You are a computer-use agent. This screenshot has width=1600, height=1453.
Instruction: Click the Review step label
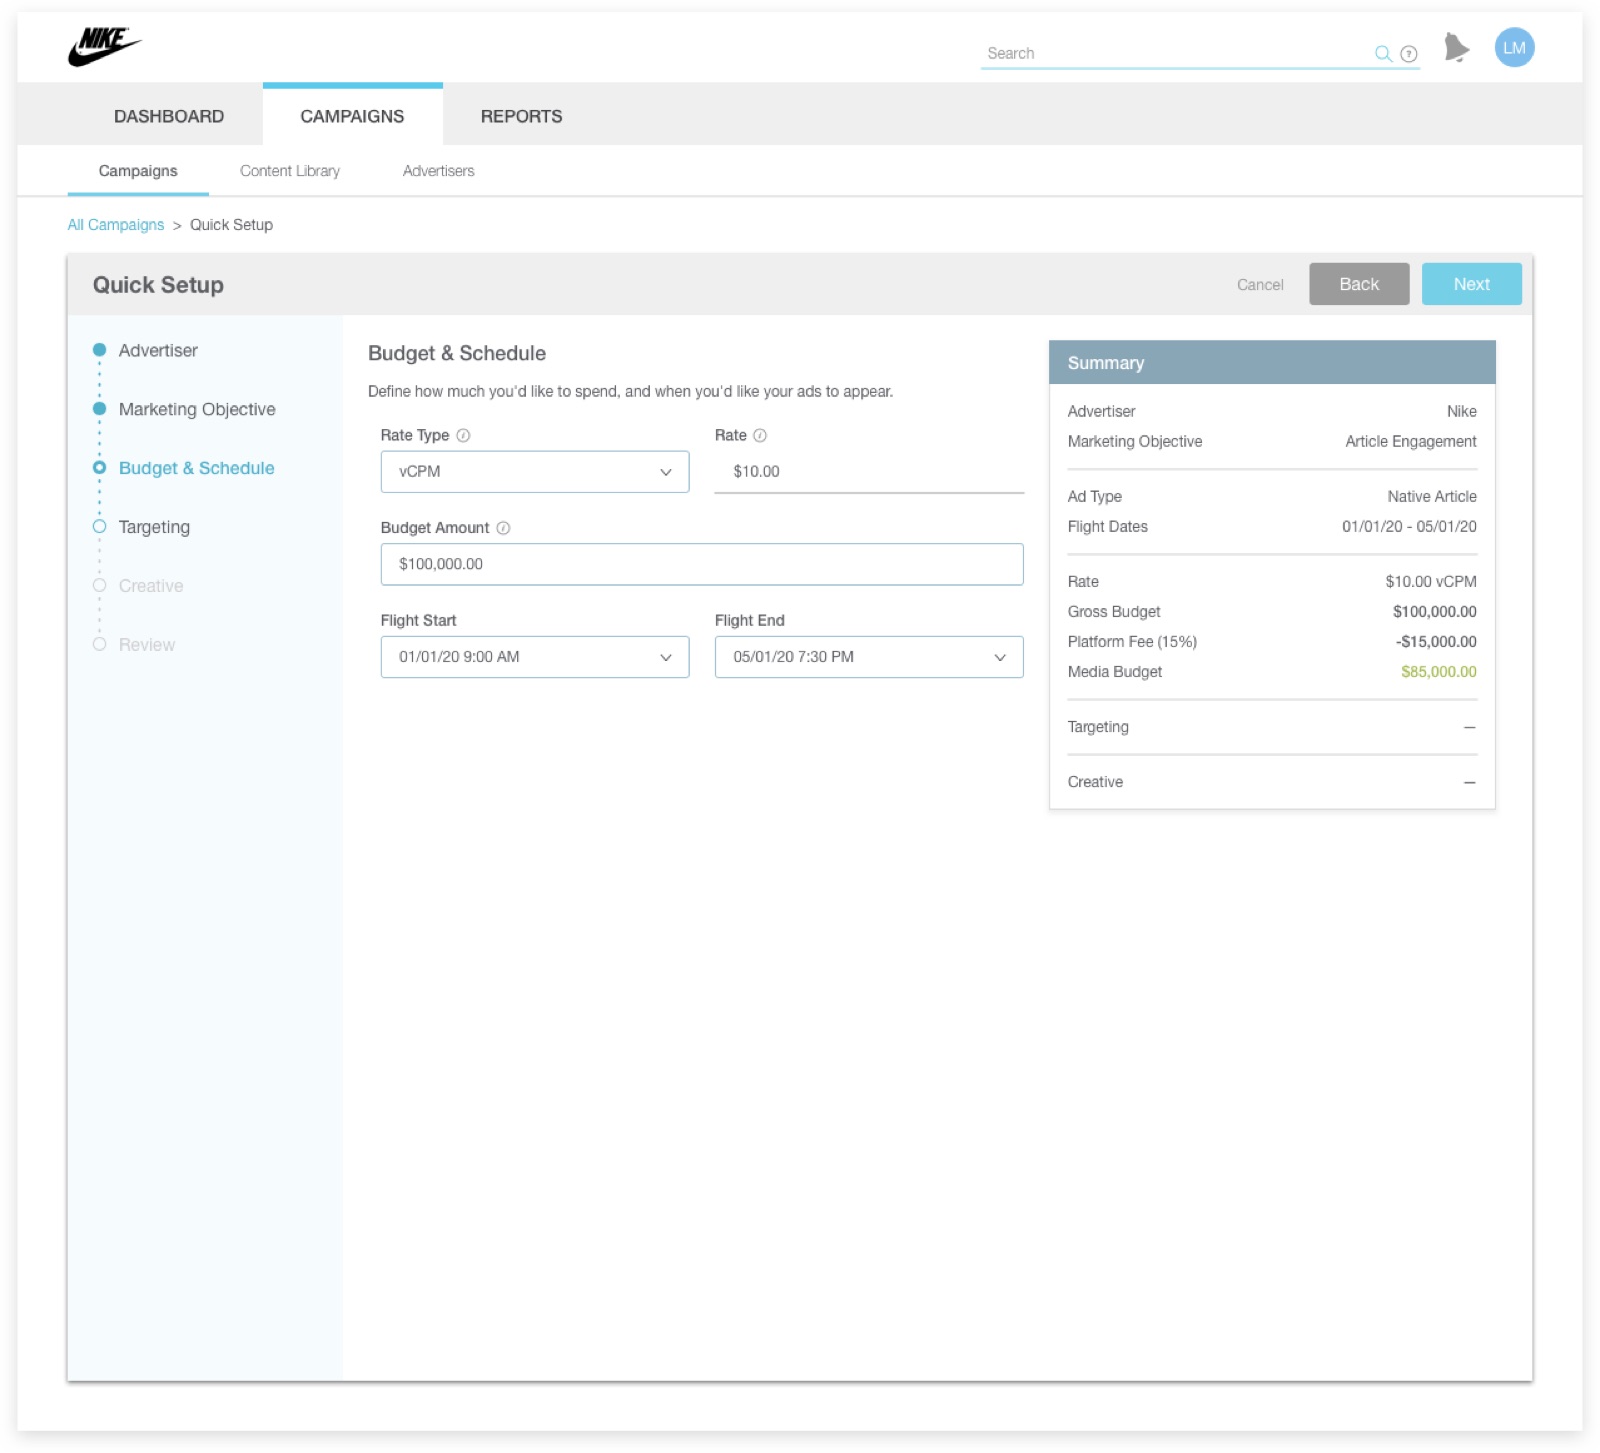tap(147, 645)
